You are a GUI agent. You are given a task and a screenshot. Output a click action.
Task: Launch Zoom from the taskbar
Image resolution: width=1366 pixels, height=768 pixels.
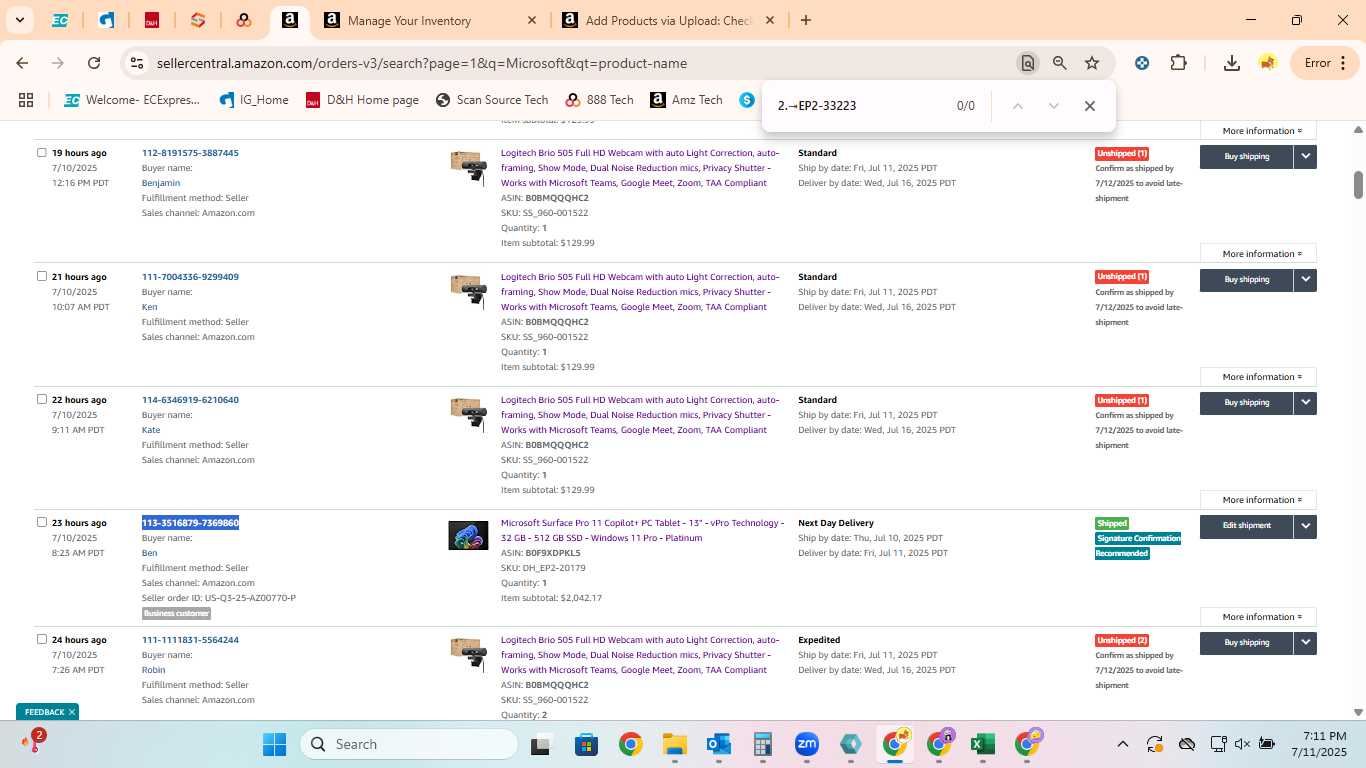[807, 744]
